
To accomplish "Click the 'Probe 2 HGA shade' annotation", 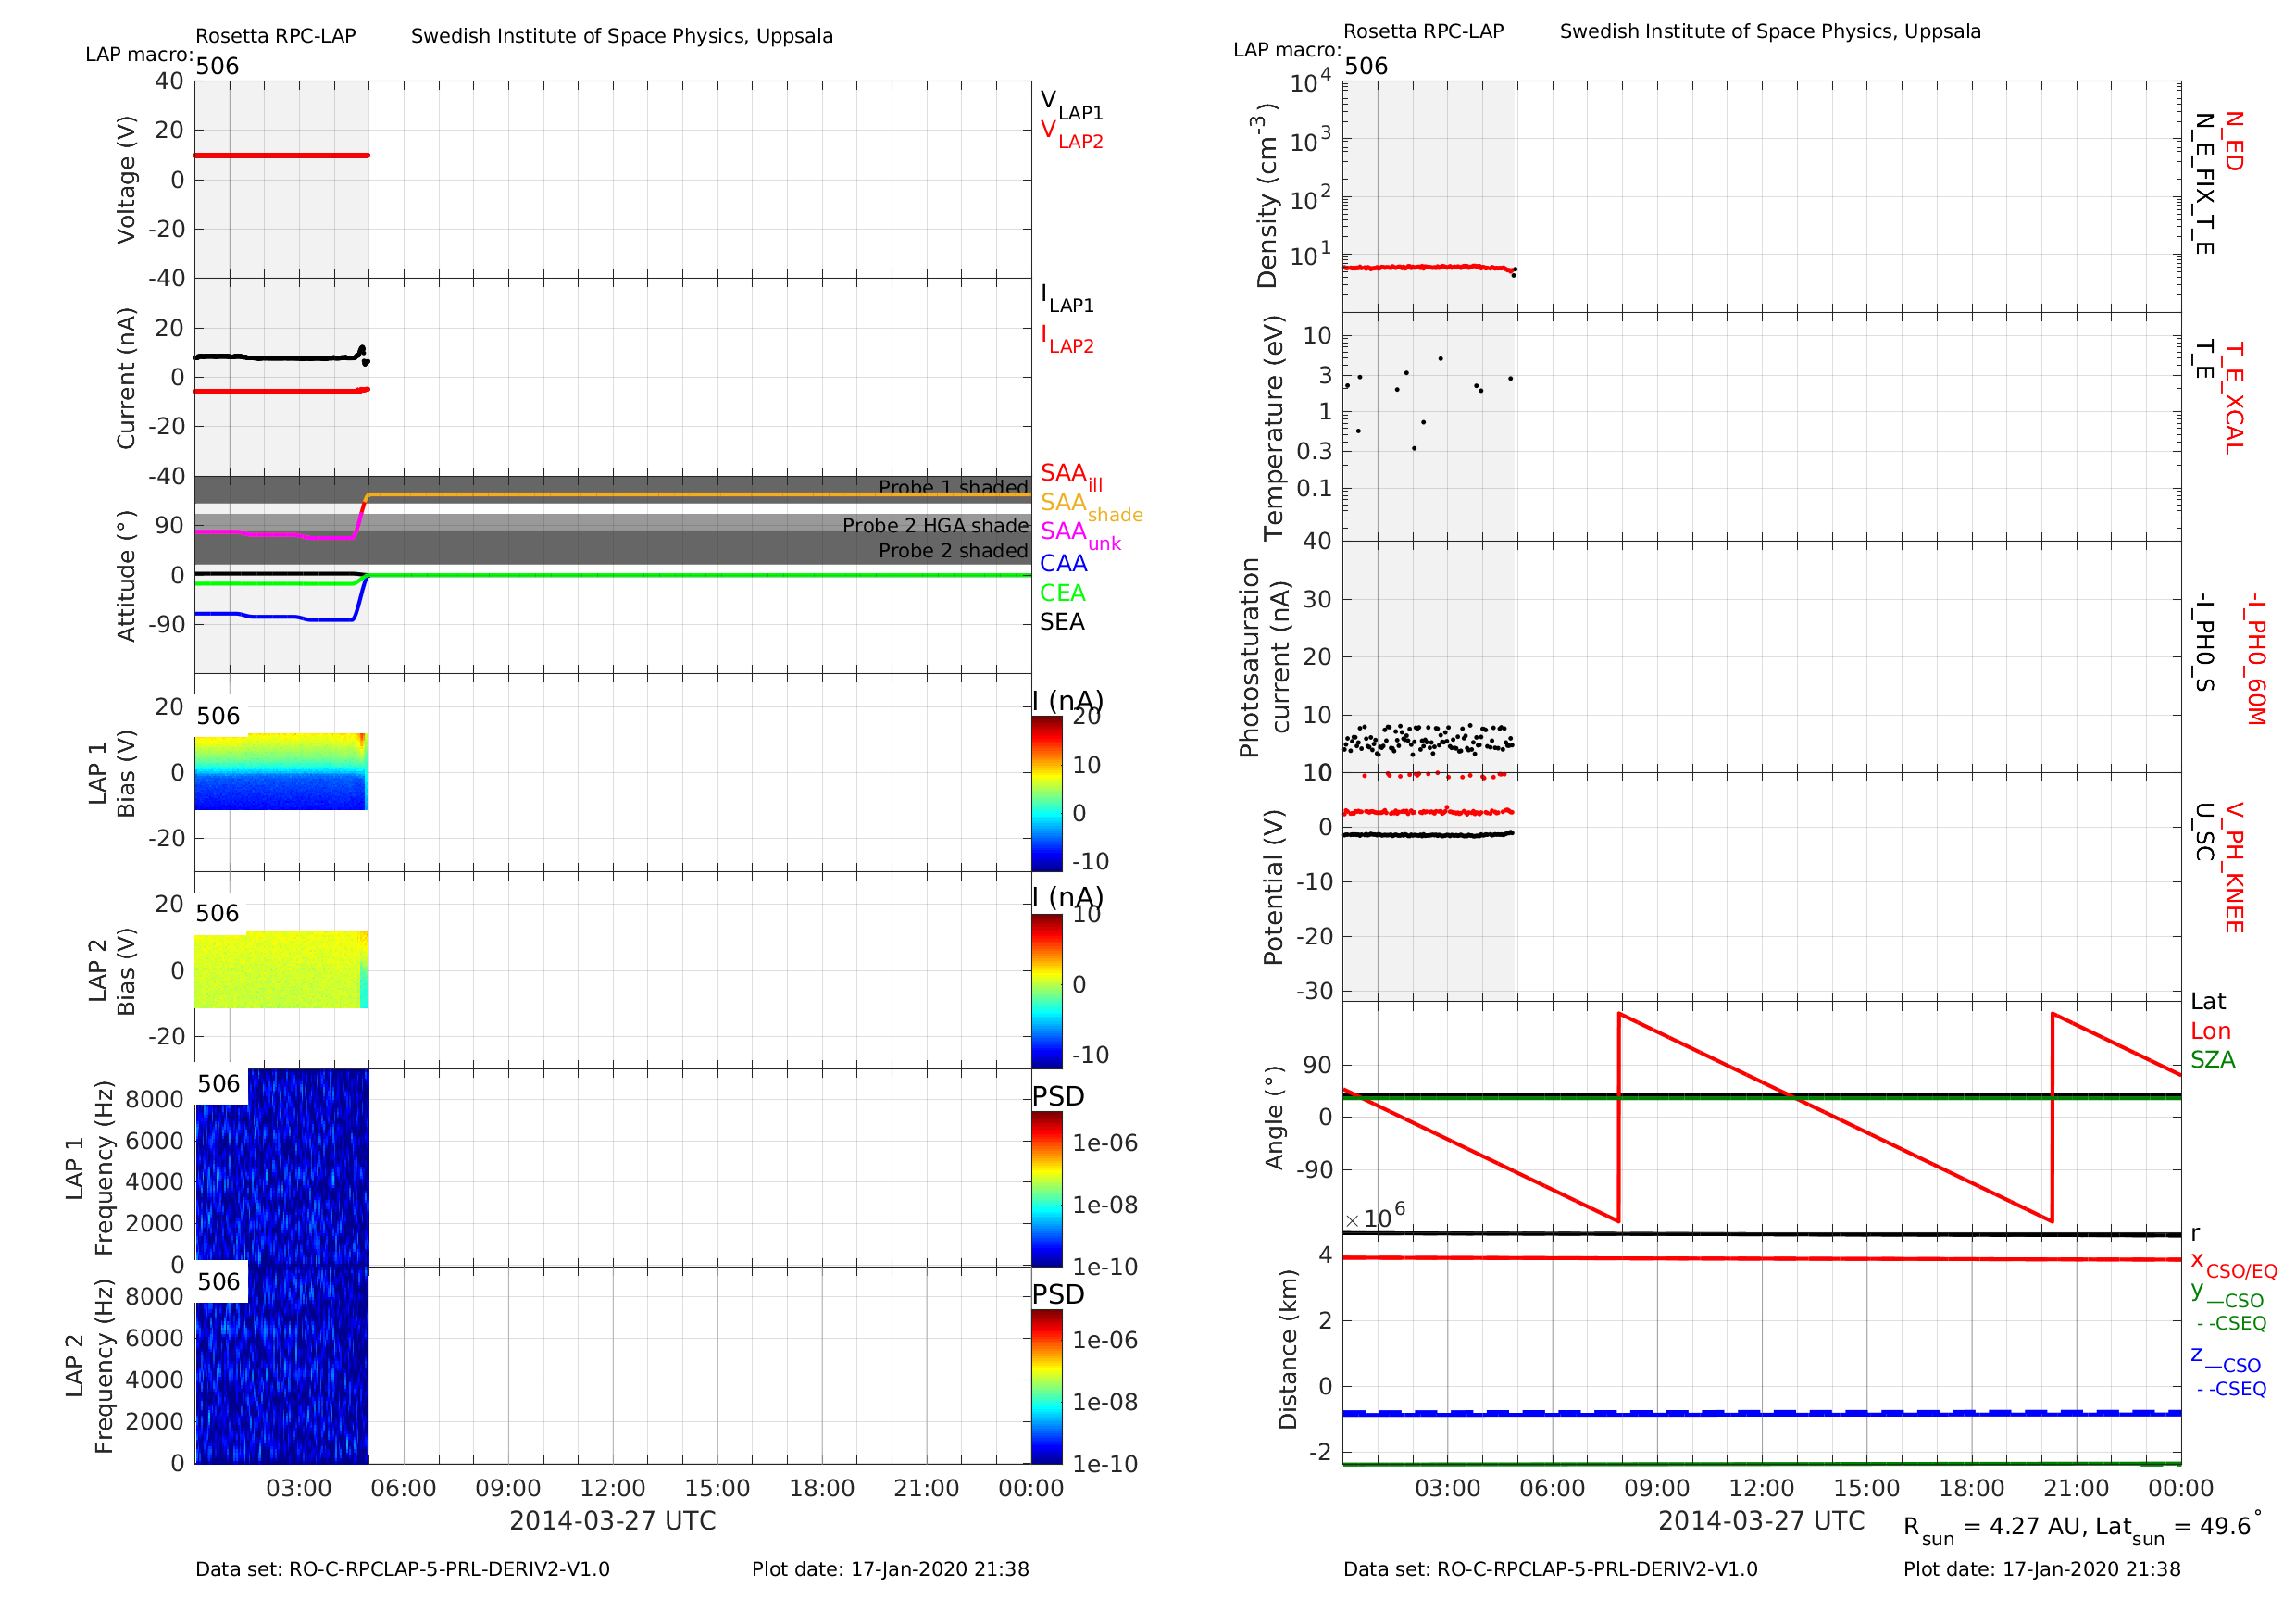I will coord(936,525).
